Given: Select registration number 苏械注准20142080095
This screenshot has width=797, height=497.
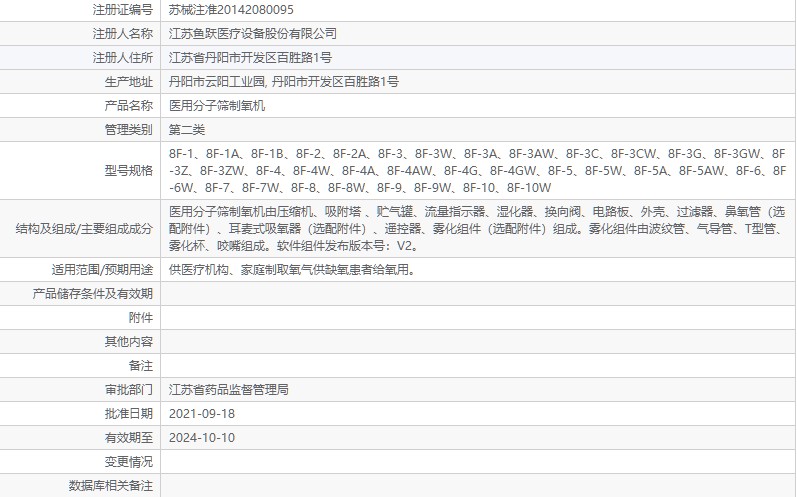Looking at the screenshot, I should point(231,10).
